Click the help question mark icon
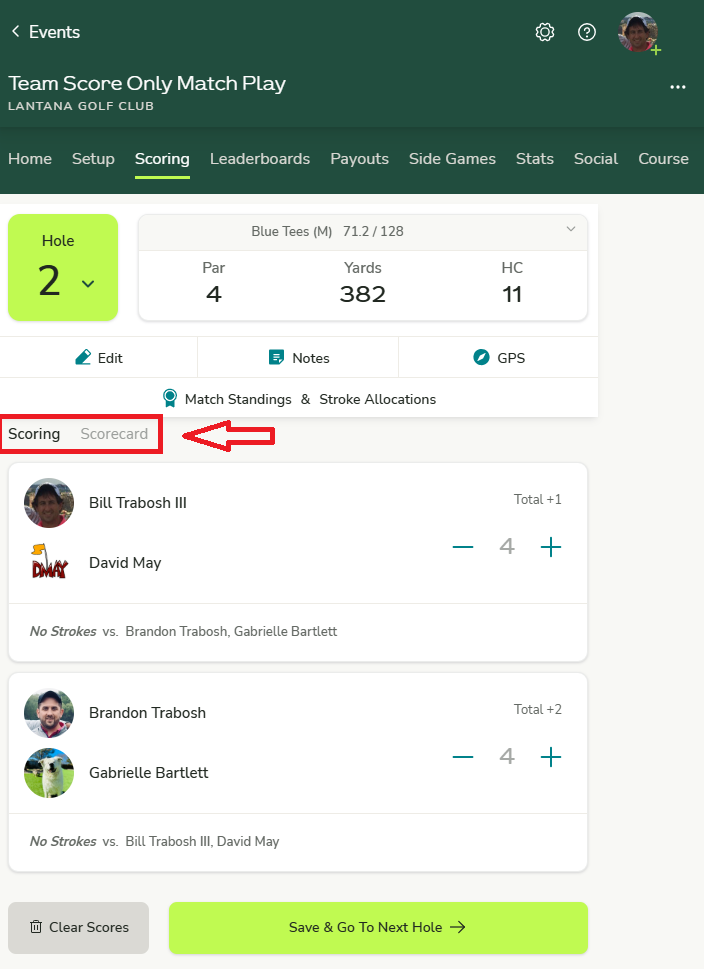The image size is (704, 969). 587,32
